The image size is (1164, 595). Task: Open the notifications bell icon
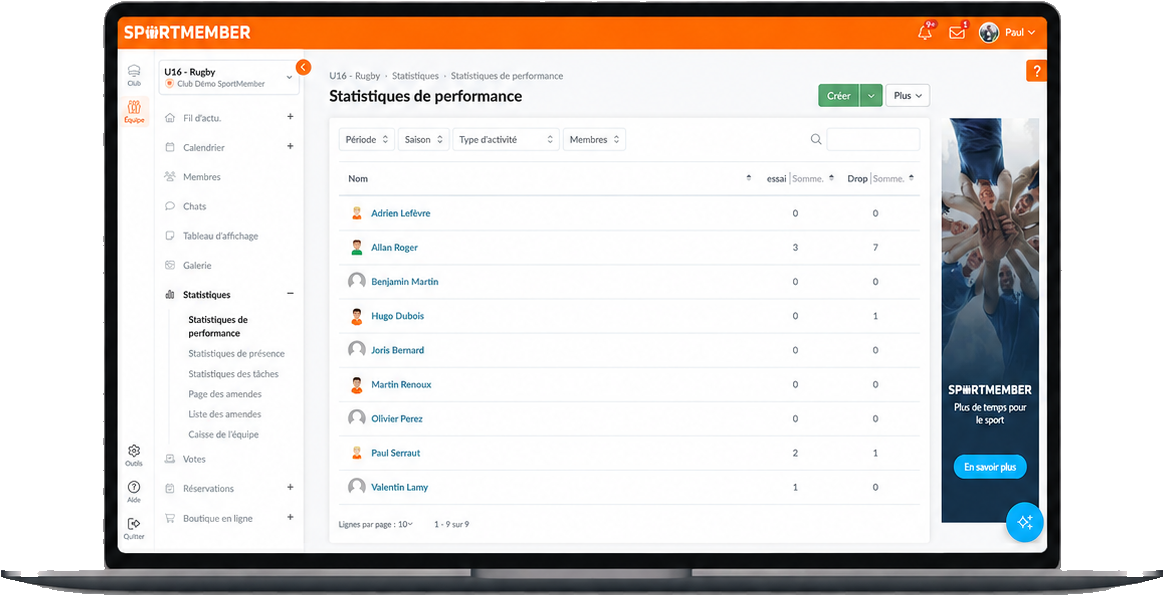tap(925, 33)
